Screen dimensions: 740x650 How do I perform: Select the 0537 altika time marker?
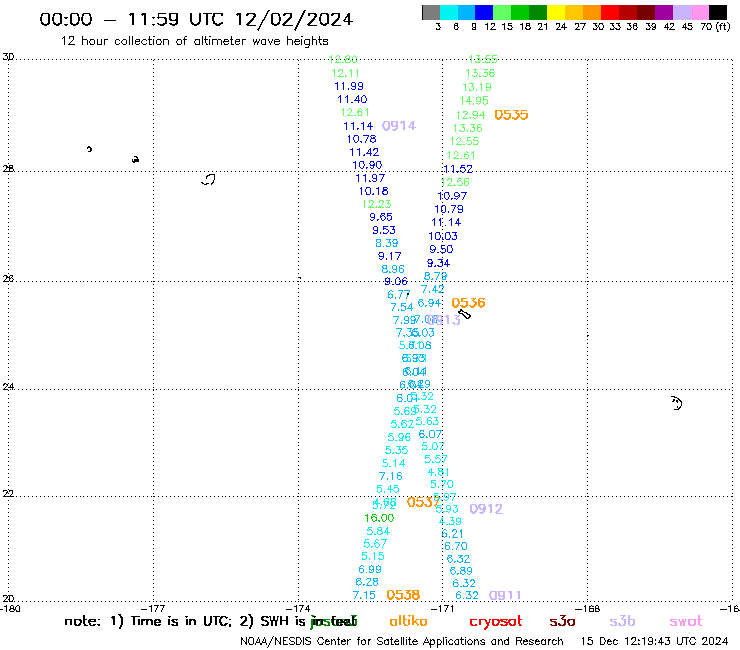coord(423,502)
